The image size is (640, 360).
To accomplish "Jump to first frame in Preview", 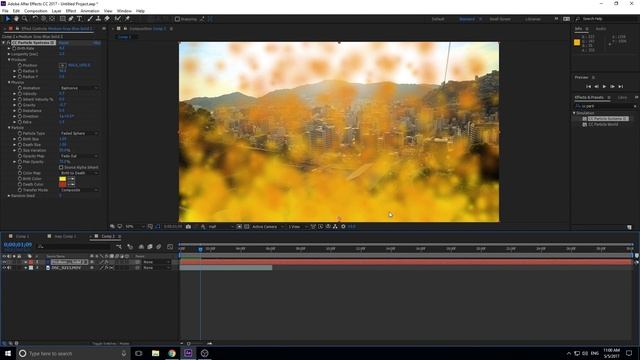I will [588, 87].
